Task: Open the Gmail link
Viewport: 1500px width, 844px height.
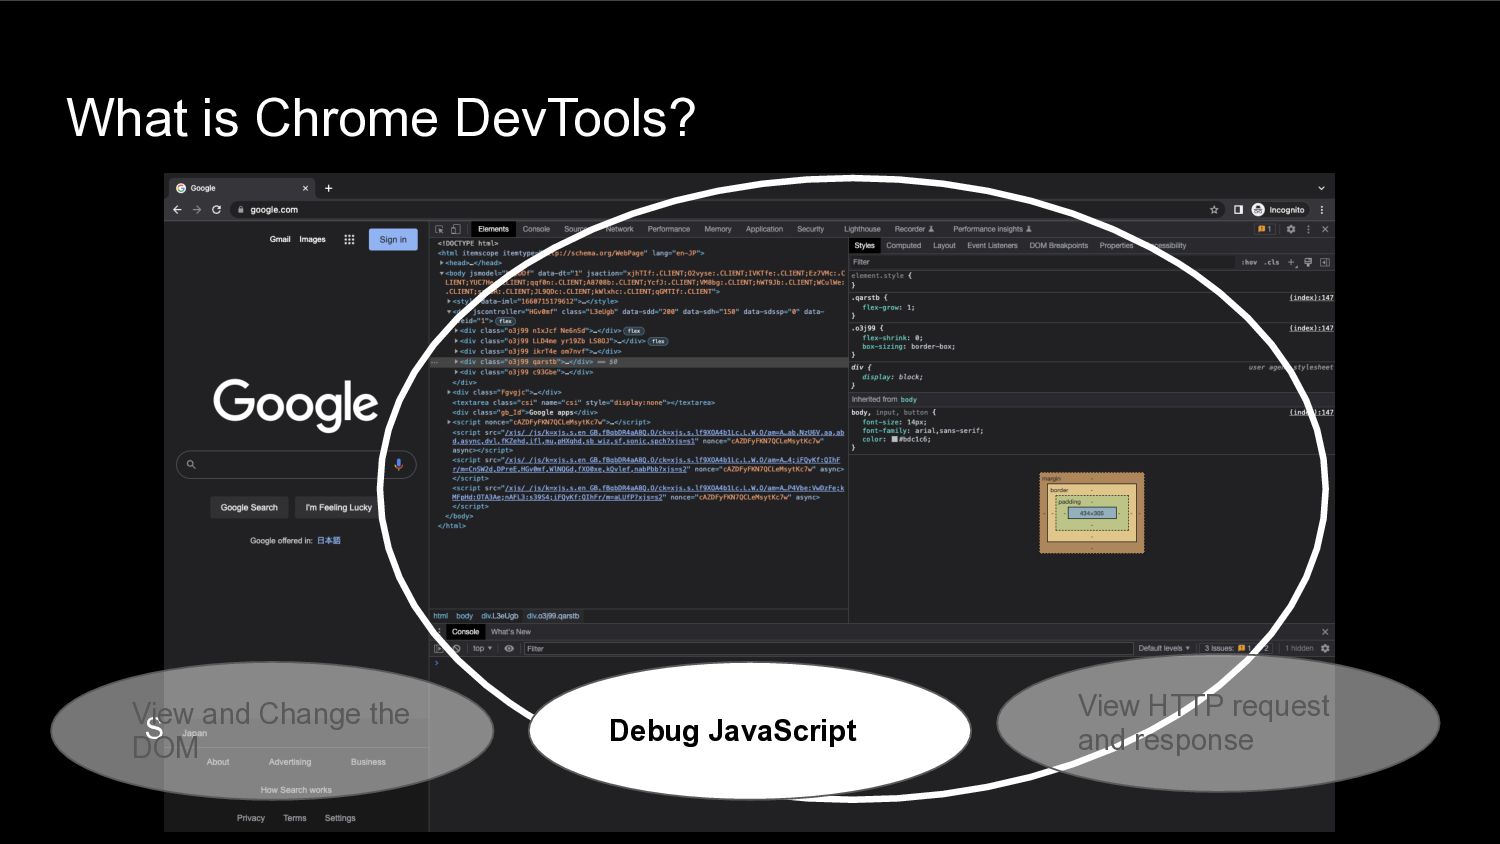Action: [280, 239]
